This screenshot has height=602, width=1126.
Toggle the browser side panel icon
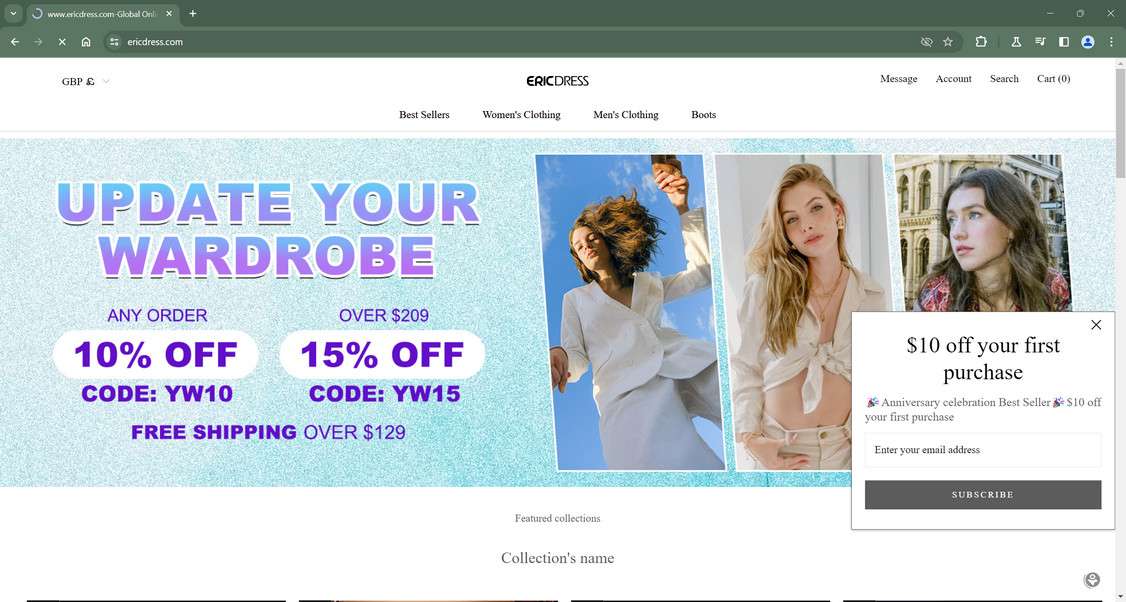pos(1064,42)
